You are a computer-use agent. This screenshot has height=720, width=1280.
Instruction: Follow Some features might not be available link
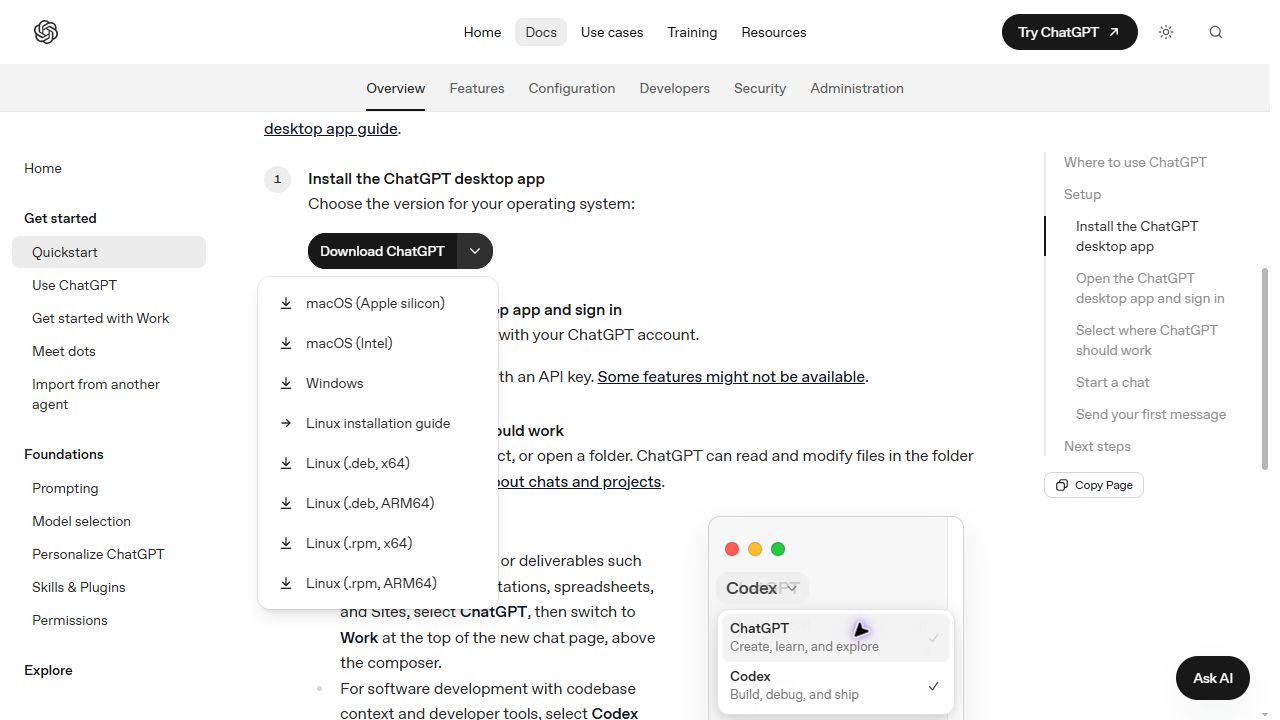point(731,377)
